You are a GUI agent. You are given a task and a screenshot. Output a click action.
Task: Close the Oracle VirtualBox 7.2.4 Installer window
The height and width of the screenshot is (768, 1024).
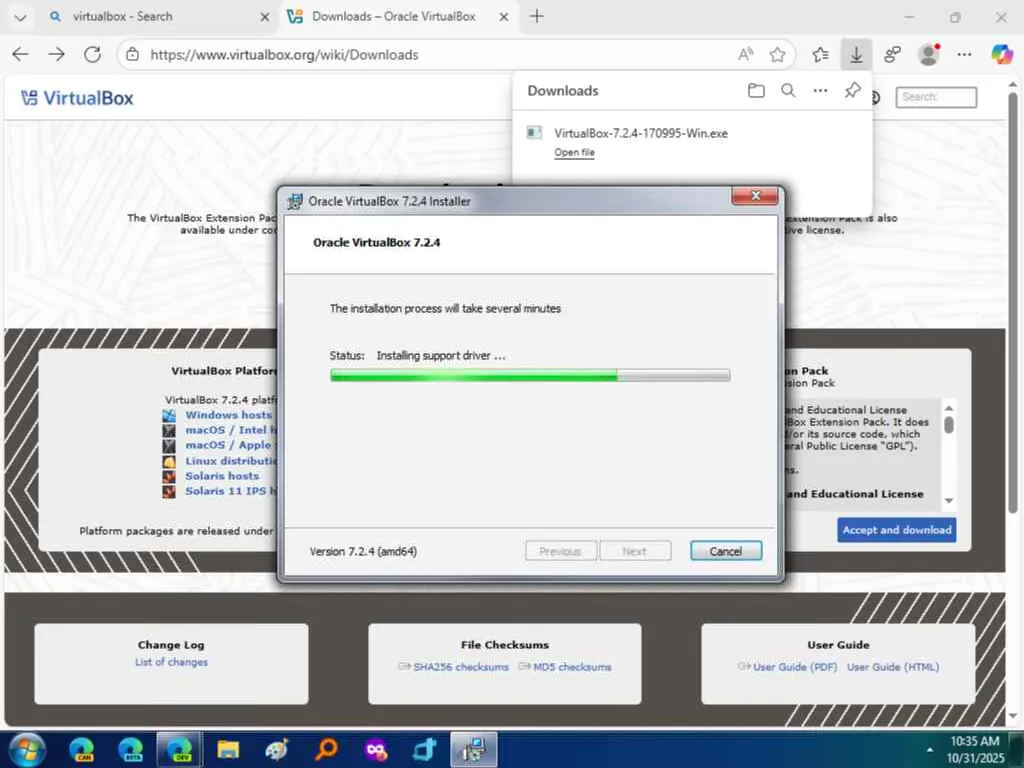[755, 195]
